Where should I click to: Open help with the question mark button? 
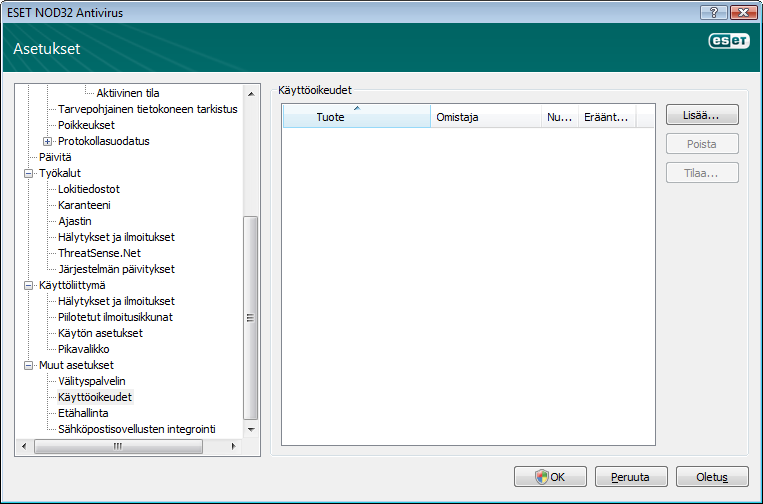coord(714,12)
